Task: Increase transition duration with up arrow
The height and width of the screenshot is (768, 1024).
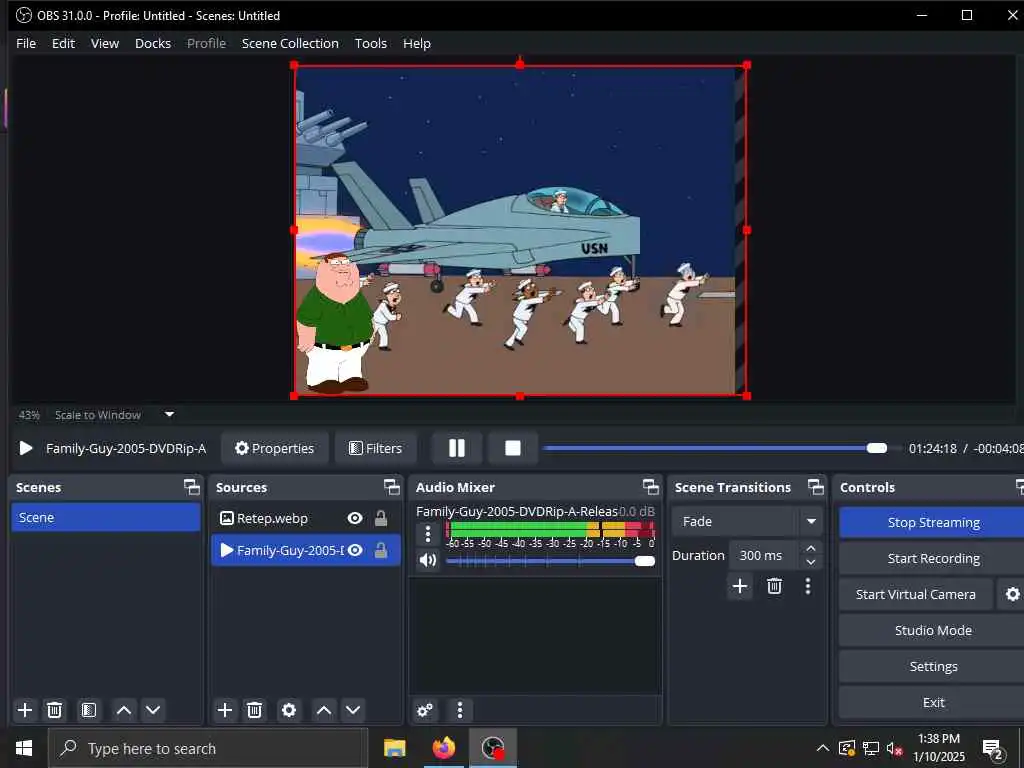Action: pyautogui.click(x=810, y=548)
